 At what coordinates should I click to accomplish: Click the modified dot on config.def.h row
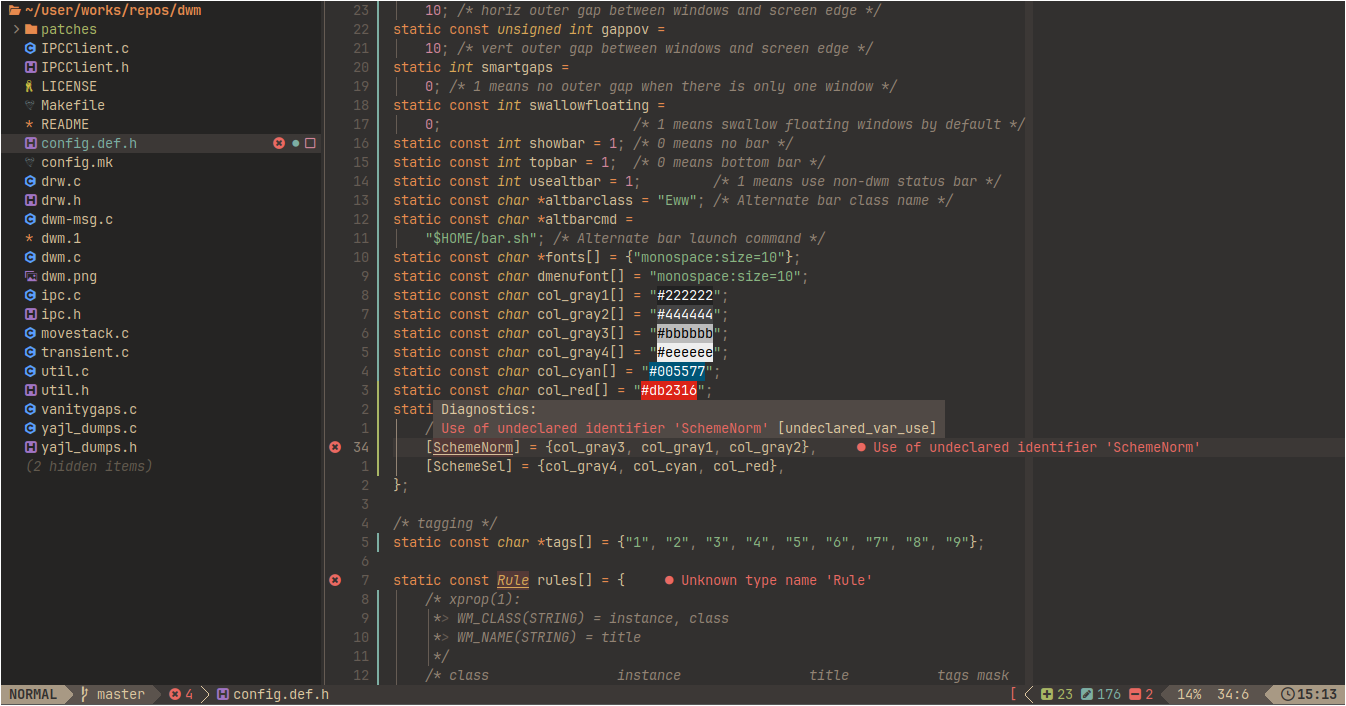coord(296,143)
